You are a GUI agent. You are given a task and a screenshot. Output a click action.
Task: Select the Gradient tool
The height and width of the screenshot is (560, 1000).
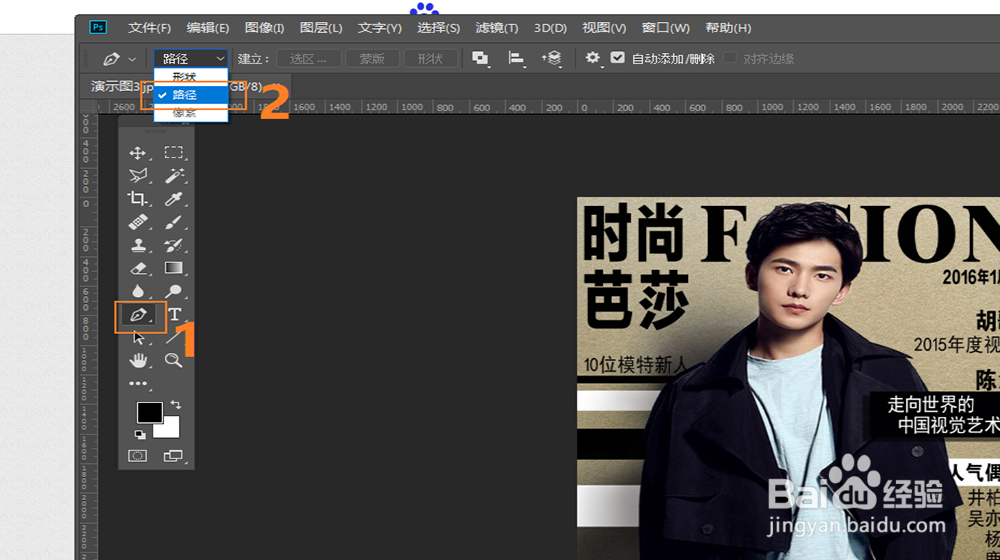tap(173, 268)
